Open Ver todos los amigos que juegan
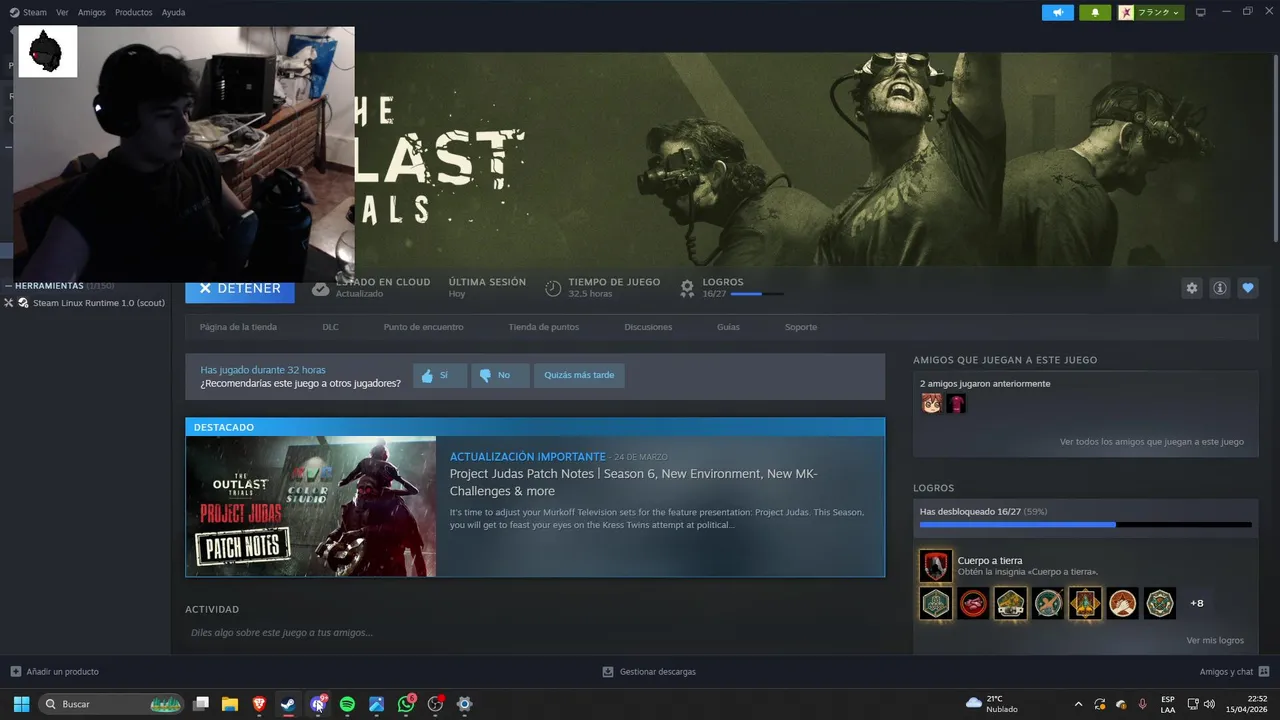 click(1151, 441)
